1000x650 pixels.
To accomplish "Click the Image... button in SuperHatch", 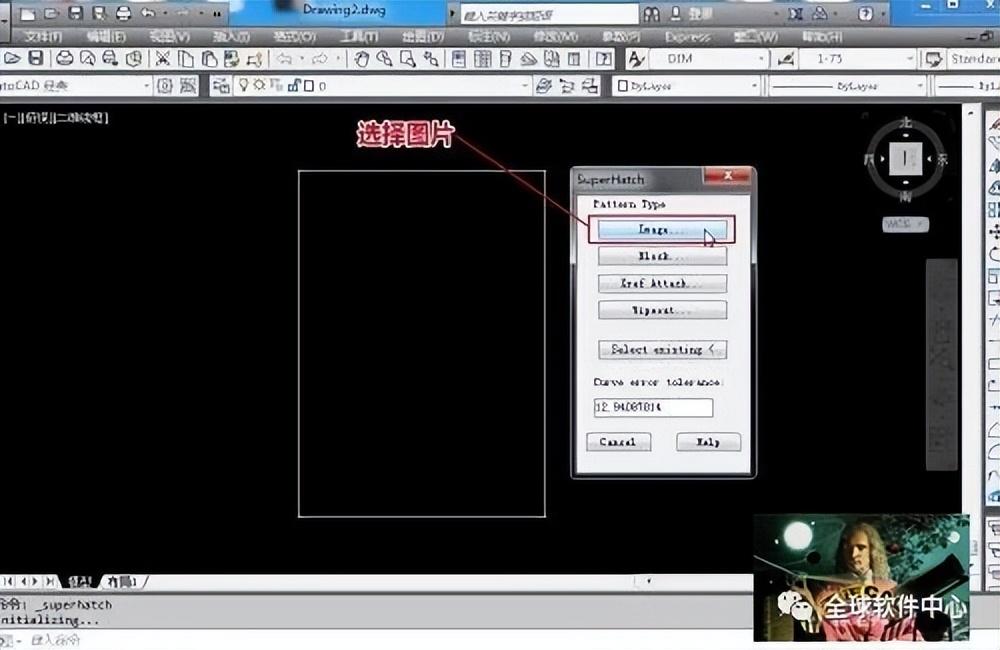I will coord(662,230).
